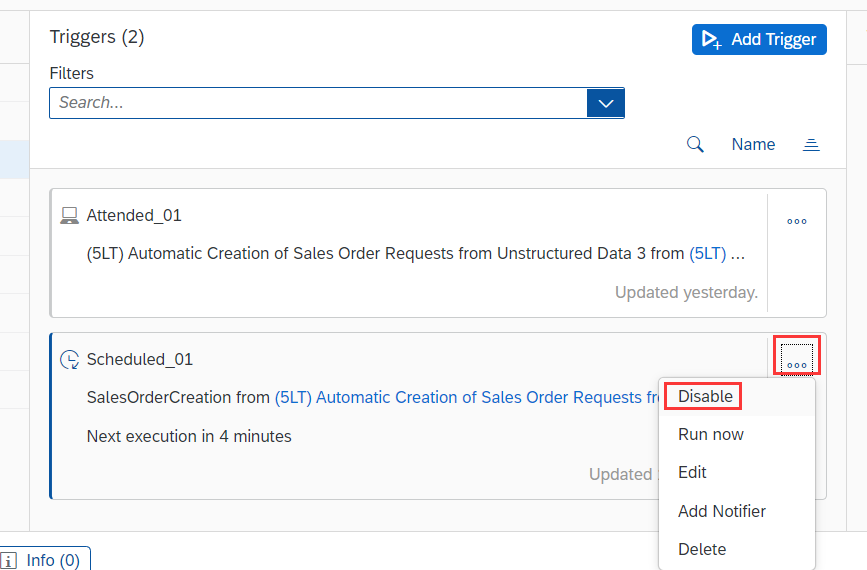
Task: Click the Info icon at the bottom
Action: tap(9, 561)
